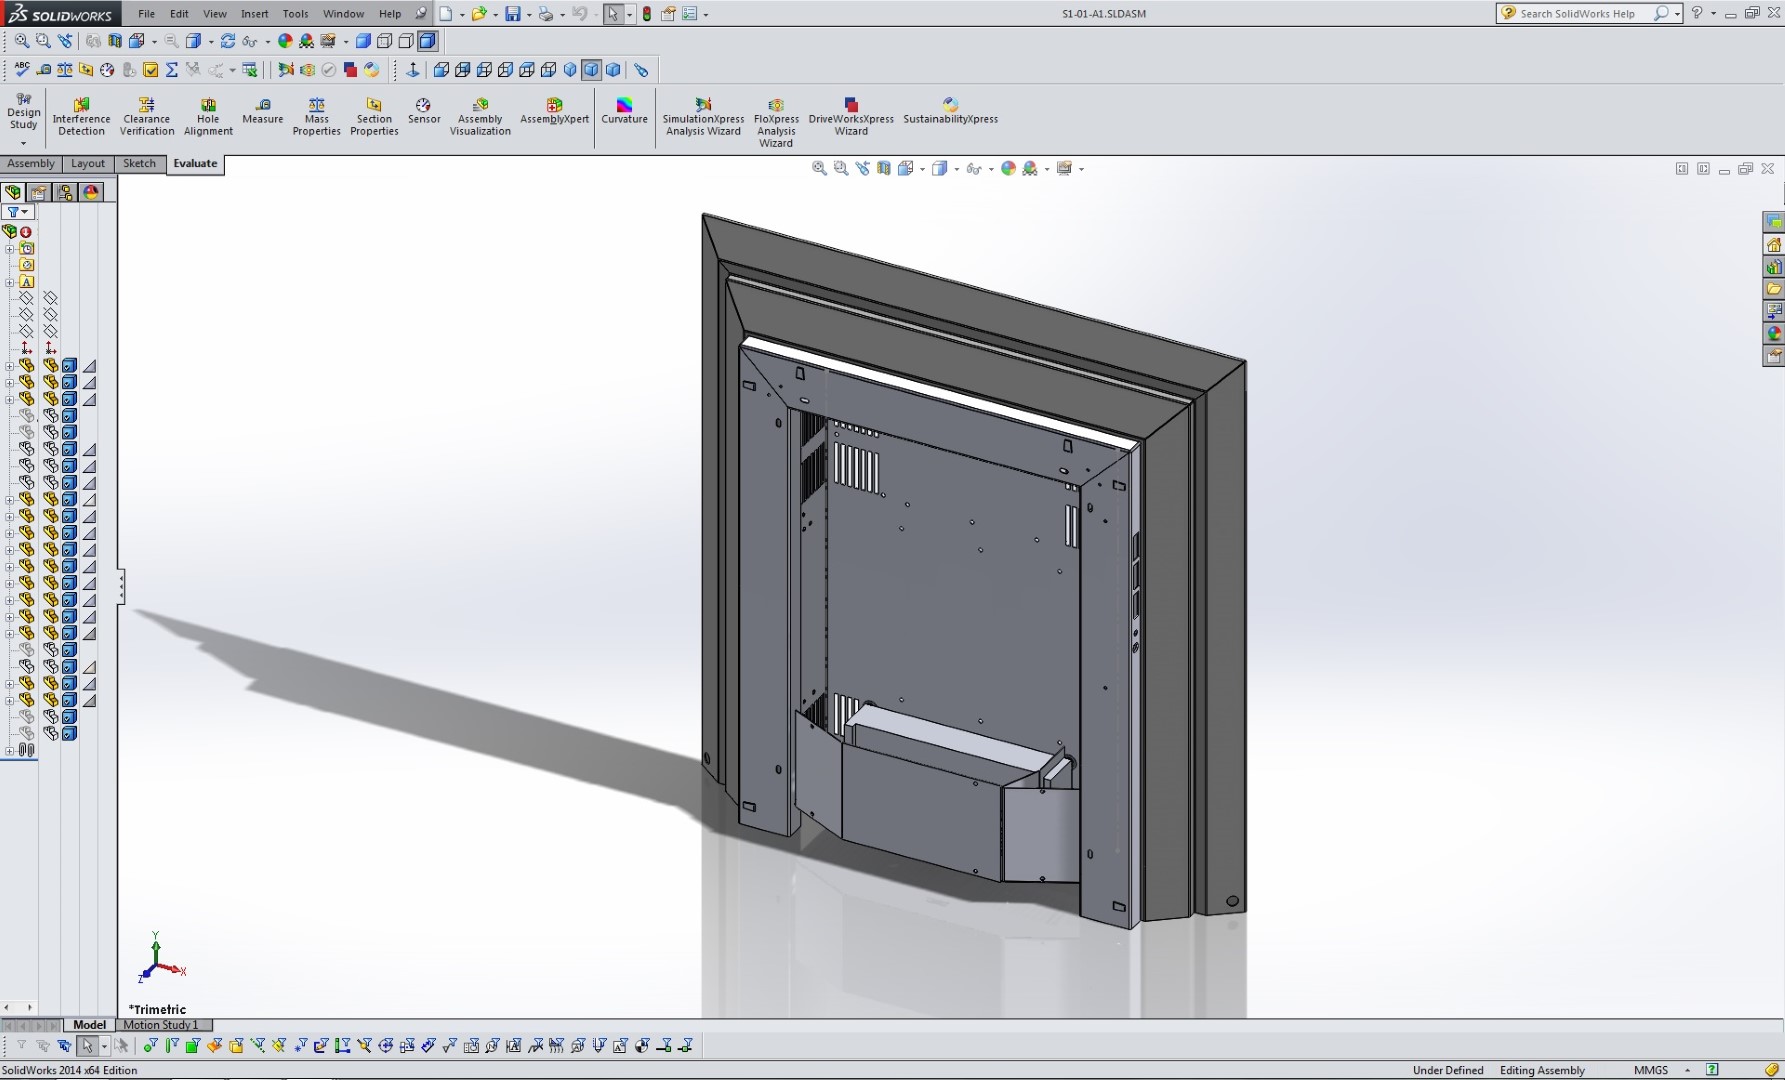The height and width of the screenshot is (1080, 1785).
Task: Launch Clearance Verification
Action: (x=147, y=117)
